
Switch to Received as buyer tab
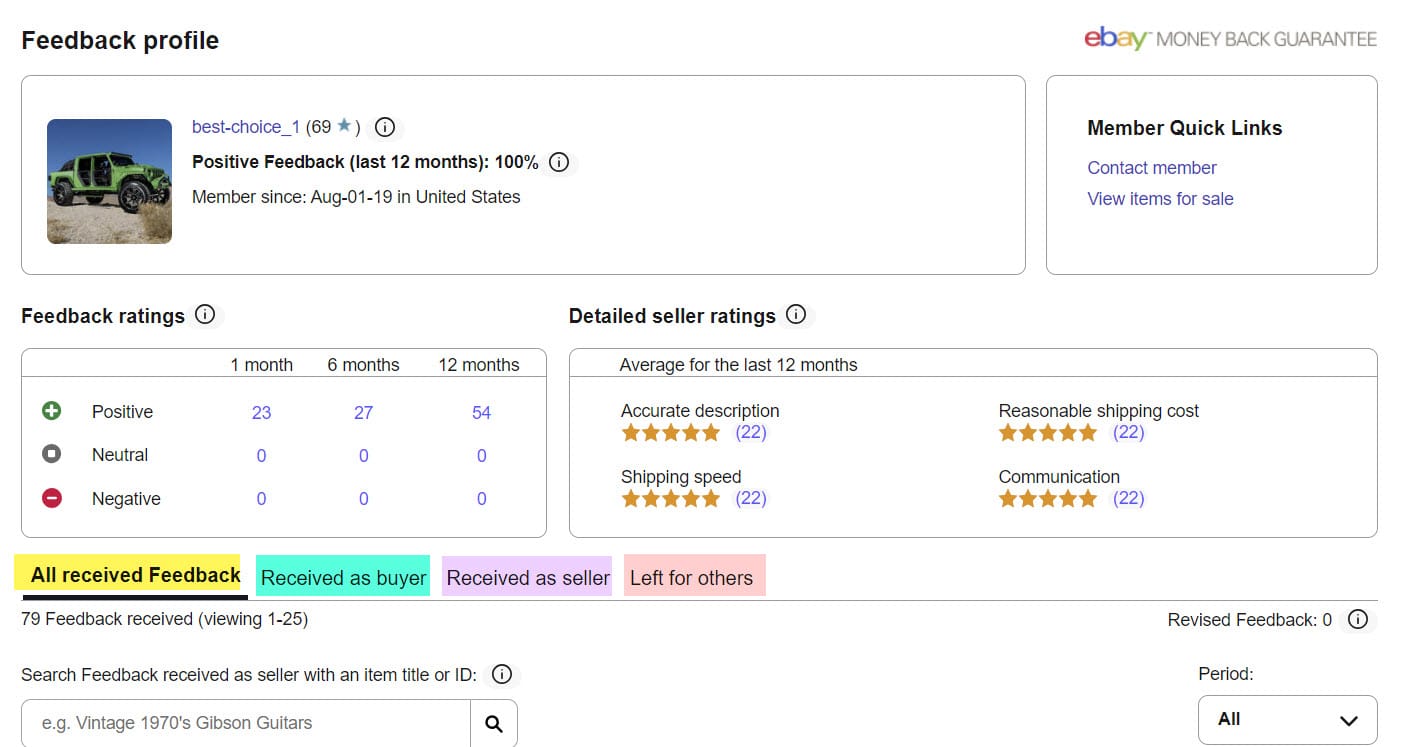tap(343, 577)
